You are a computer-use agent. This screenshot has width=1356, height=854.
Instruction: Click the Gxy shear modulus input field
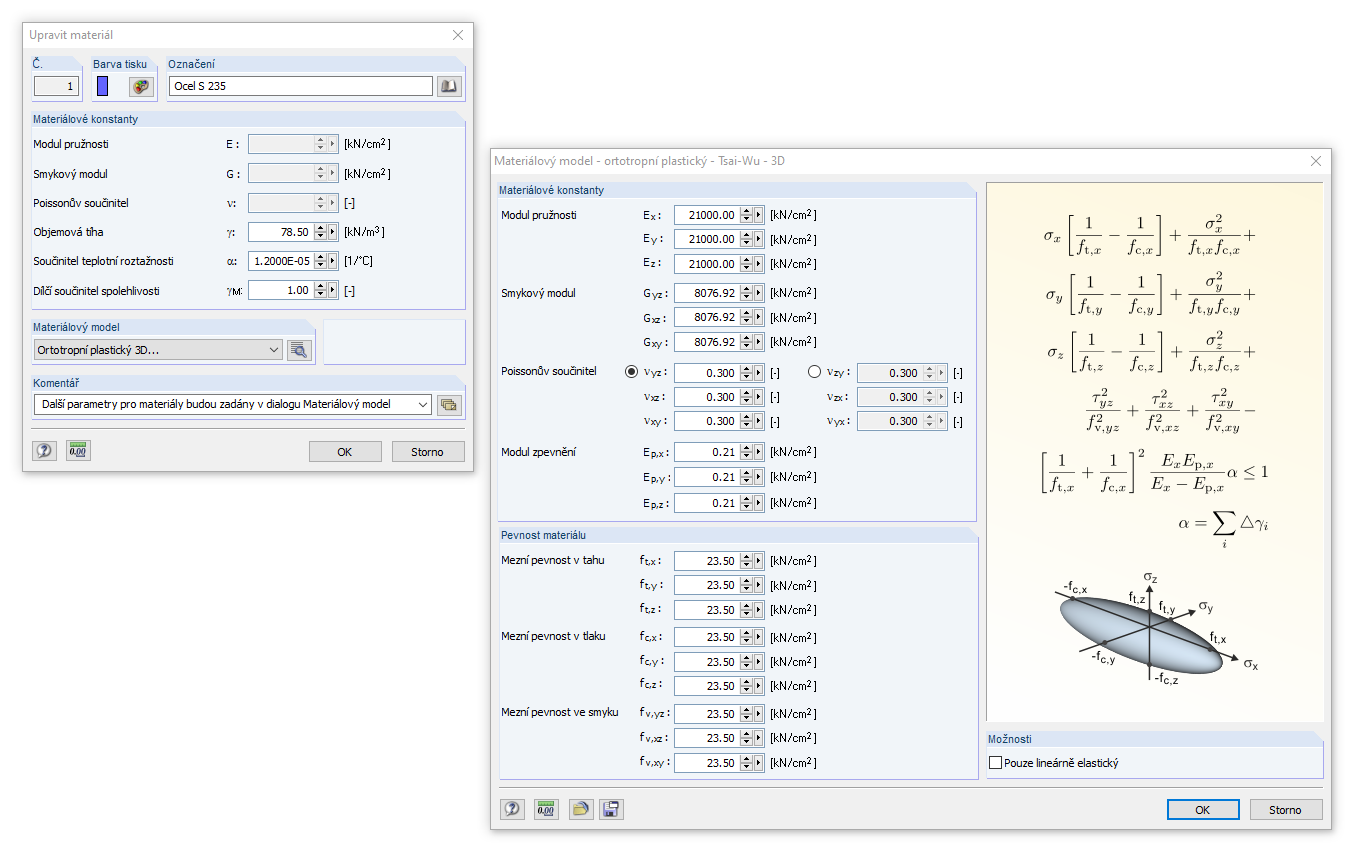707,342
